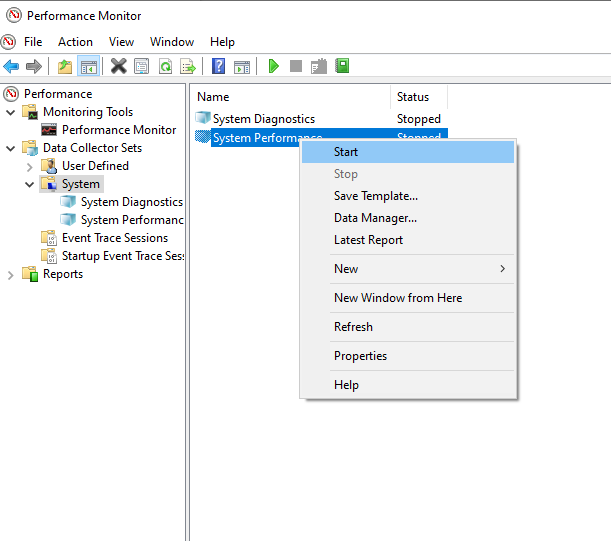Choose Refresh from the context menu
The image size is (611, 541).
408,327
